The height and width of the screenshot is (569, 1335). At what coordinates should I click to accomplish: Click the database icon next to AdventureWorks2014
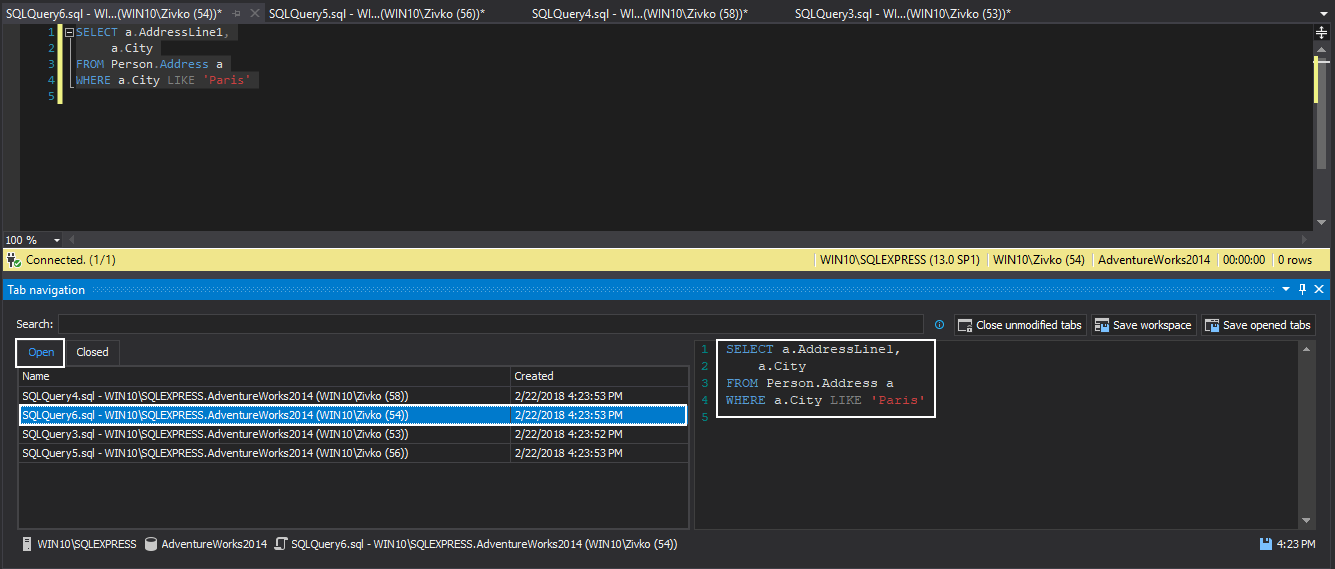pyautogui.click(x=151, y=544)
